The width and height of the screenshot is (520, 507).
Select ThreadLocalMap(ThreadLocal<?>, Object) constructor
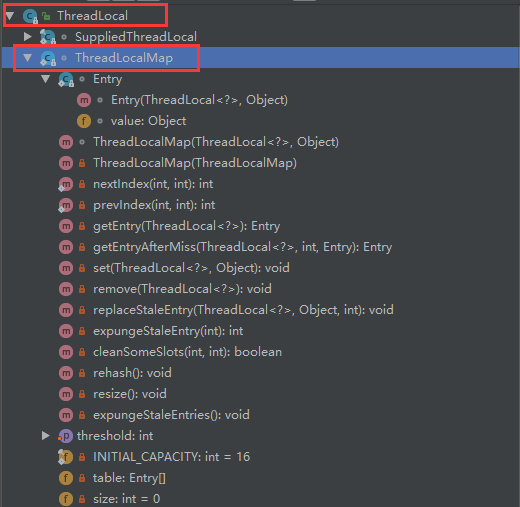coord(216,142)
